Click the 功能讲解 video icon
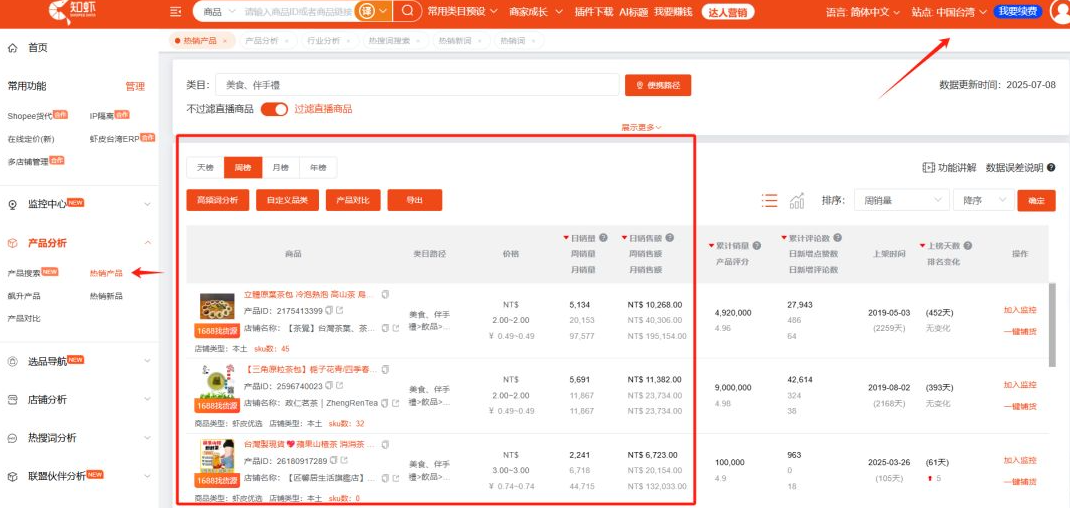Image resolution: width=1070 pixels, height=515 pixels. click(928, 167)
